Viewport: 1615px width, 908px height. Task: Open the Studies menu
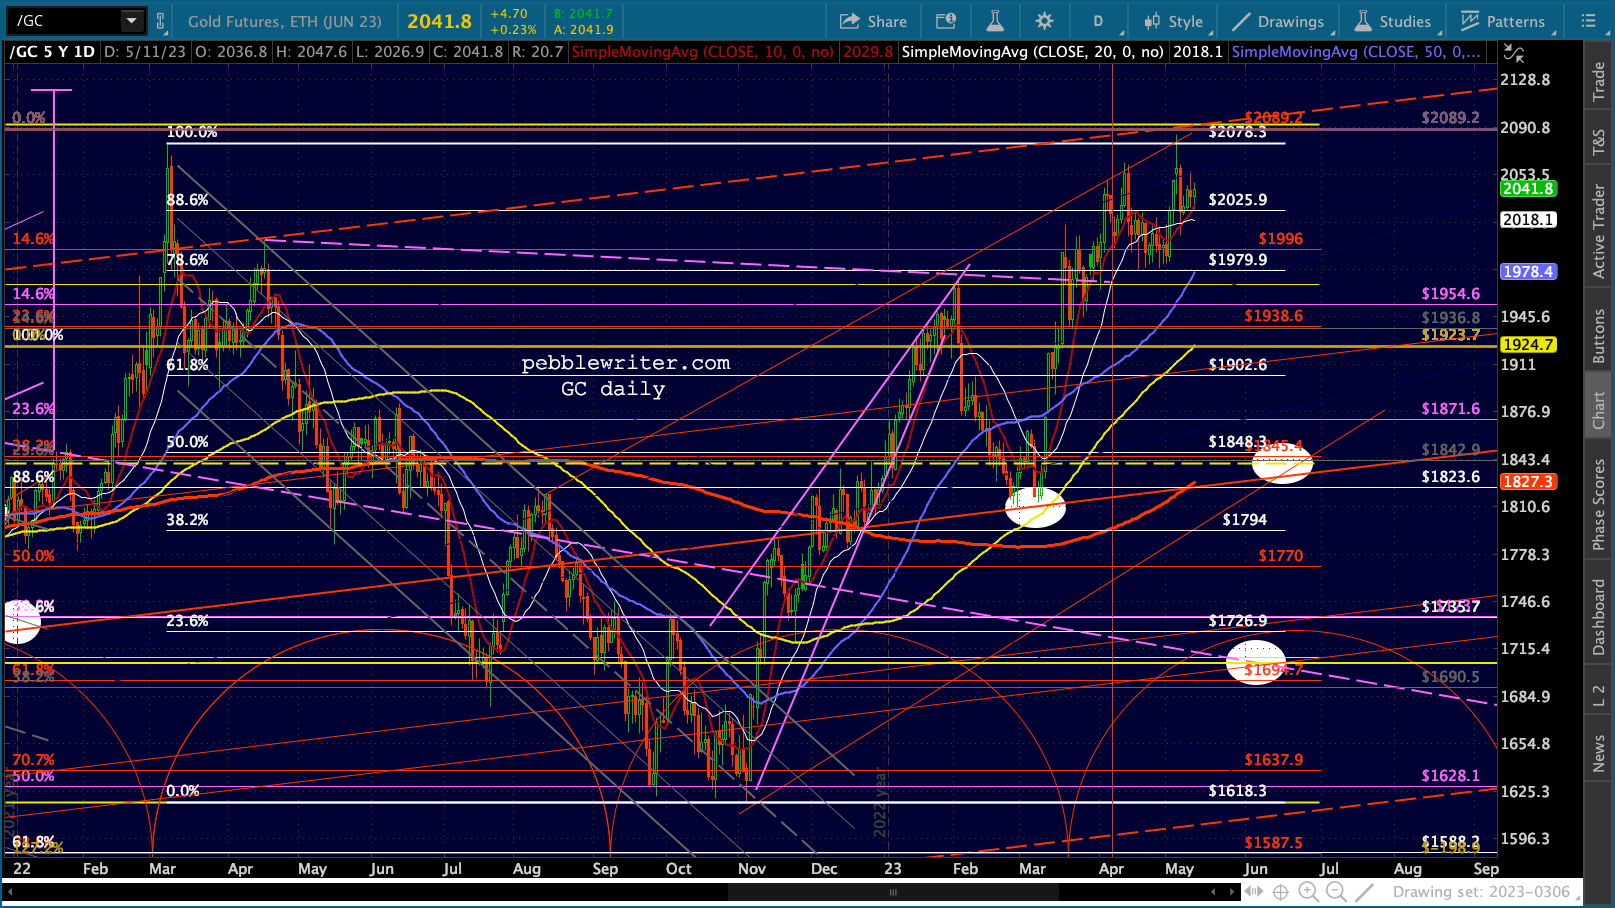click(x=1392, y=21)
